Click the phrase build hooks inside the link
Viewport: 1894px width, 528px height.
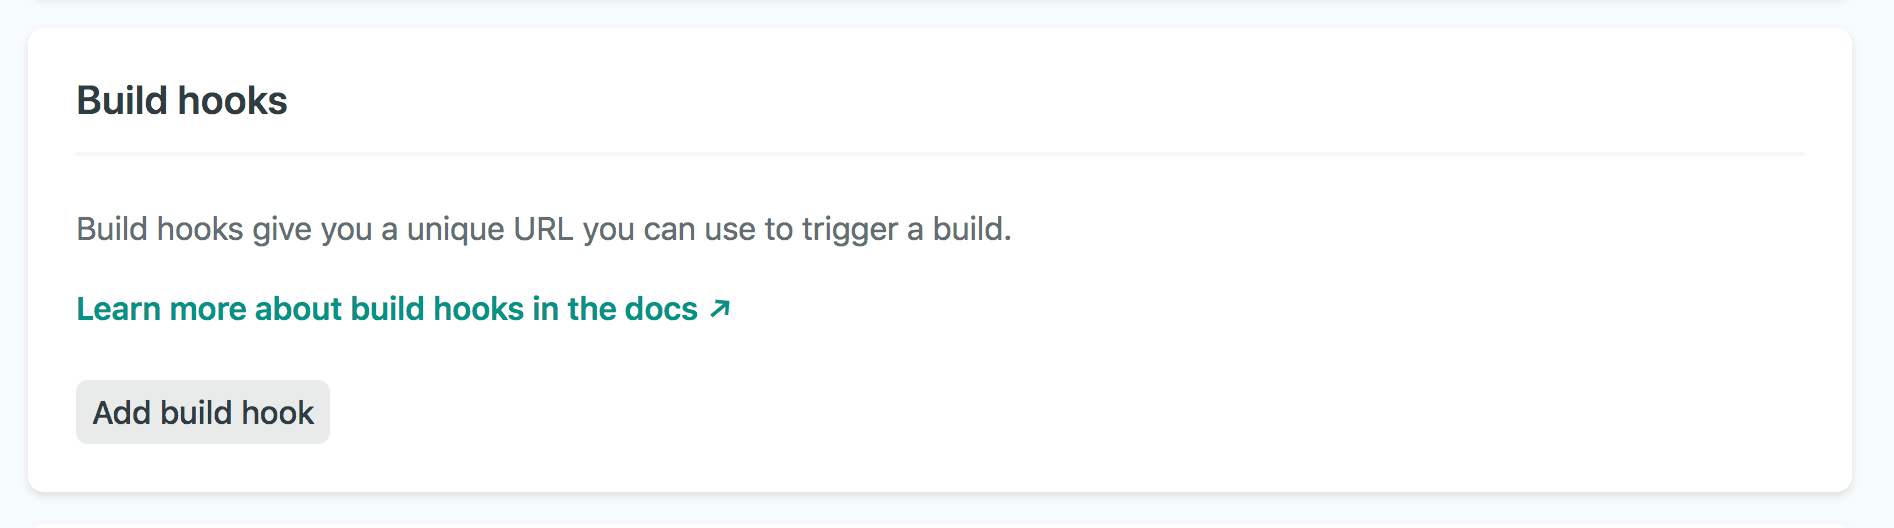coord(437,309)
